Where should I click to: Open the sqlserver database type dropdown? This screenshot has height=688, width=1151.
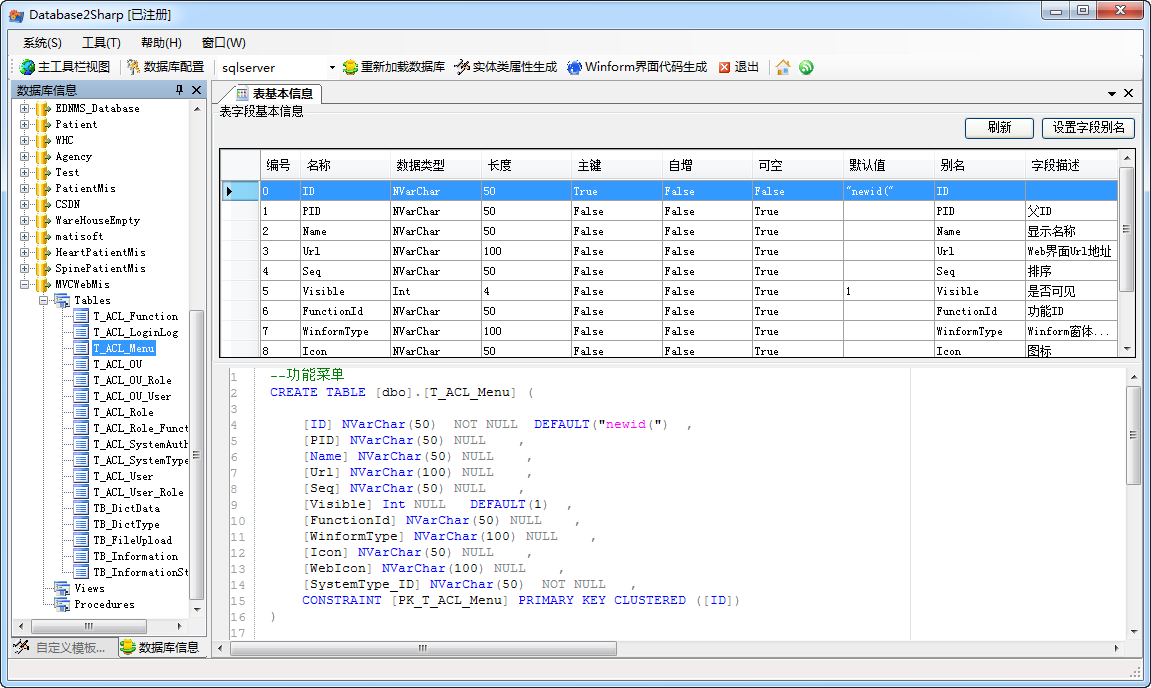[x=332, y=68]
